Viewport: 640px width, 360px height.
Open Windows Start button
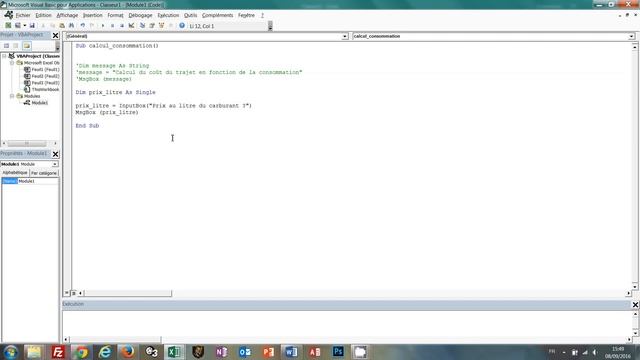coord(11,352)
